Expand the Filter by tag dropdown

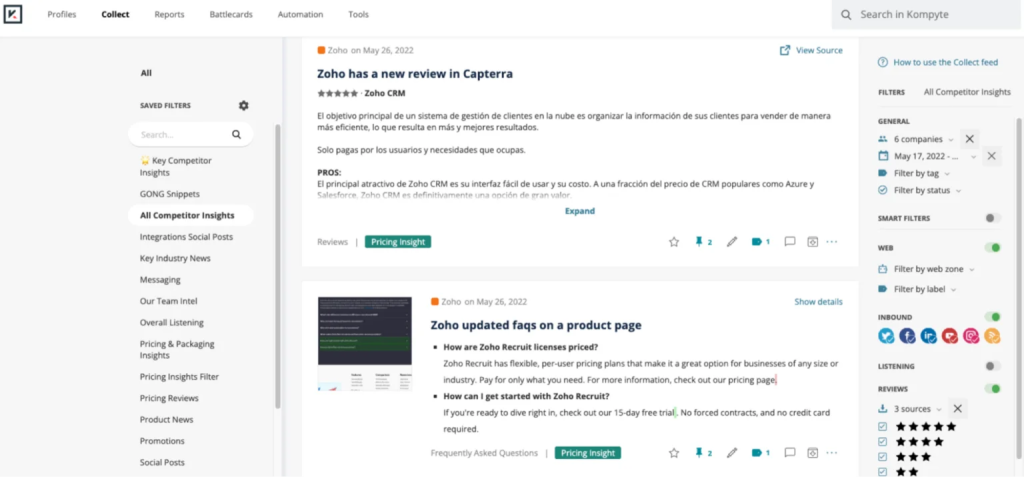click(921, 173)
